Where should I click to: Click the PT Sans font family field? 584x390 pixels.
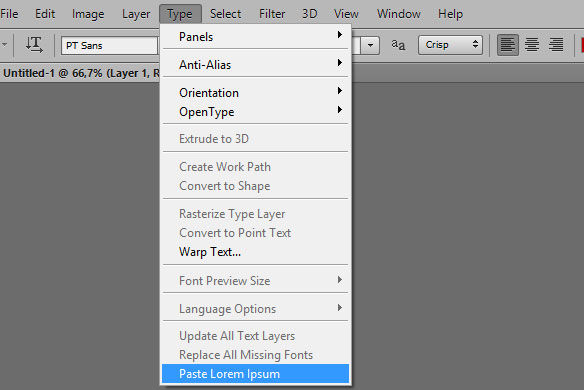pyautogui.click(x=110, y=45)
